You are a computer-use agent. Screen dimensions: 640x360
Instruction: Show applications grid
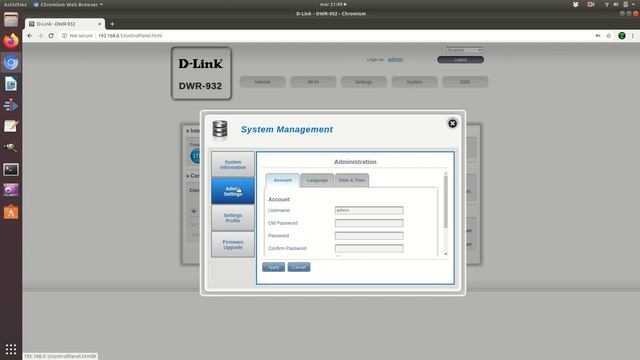[11, 349]
